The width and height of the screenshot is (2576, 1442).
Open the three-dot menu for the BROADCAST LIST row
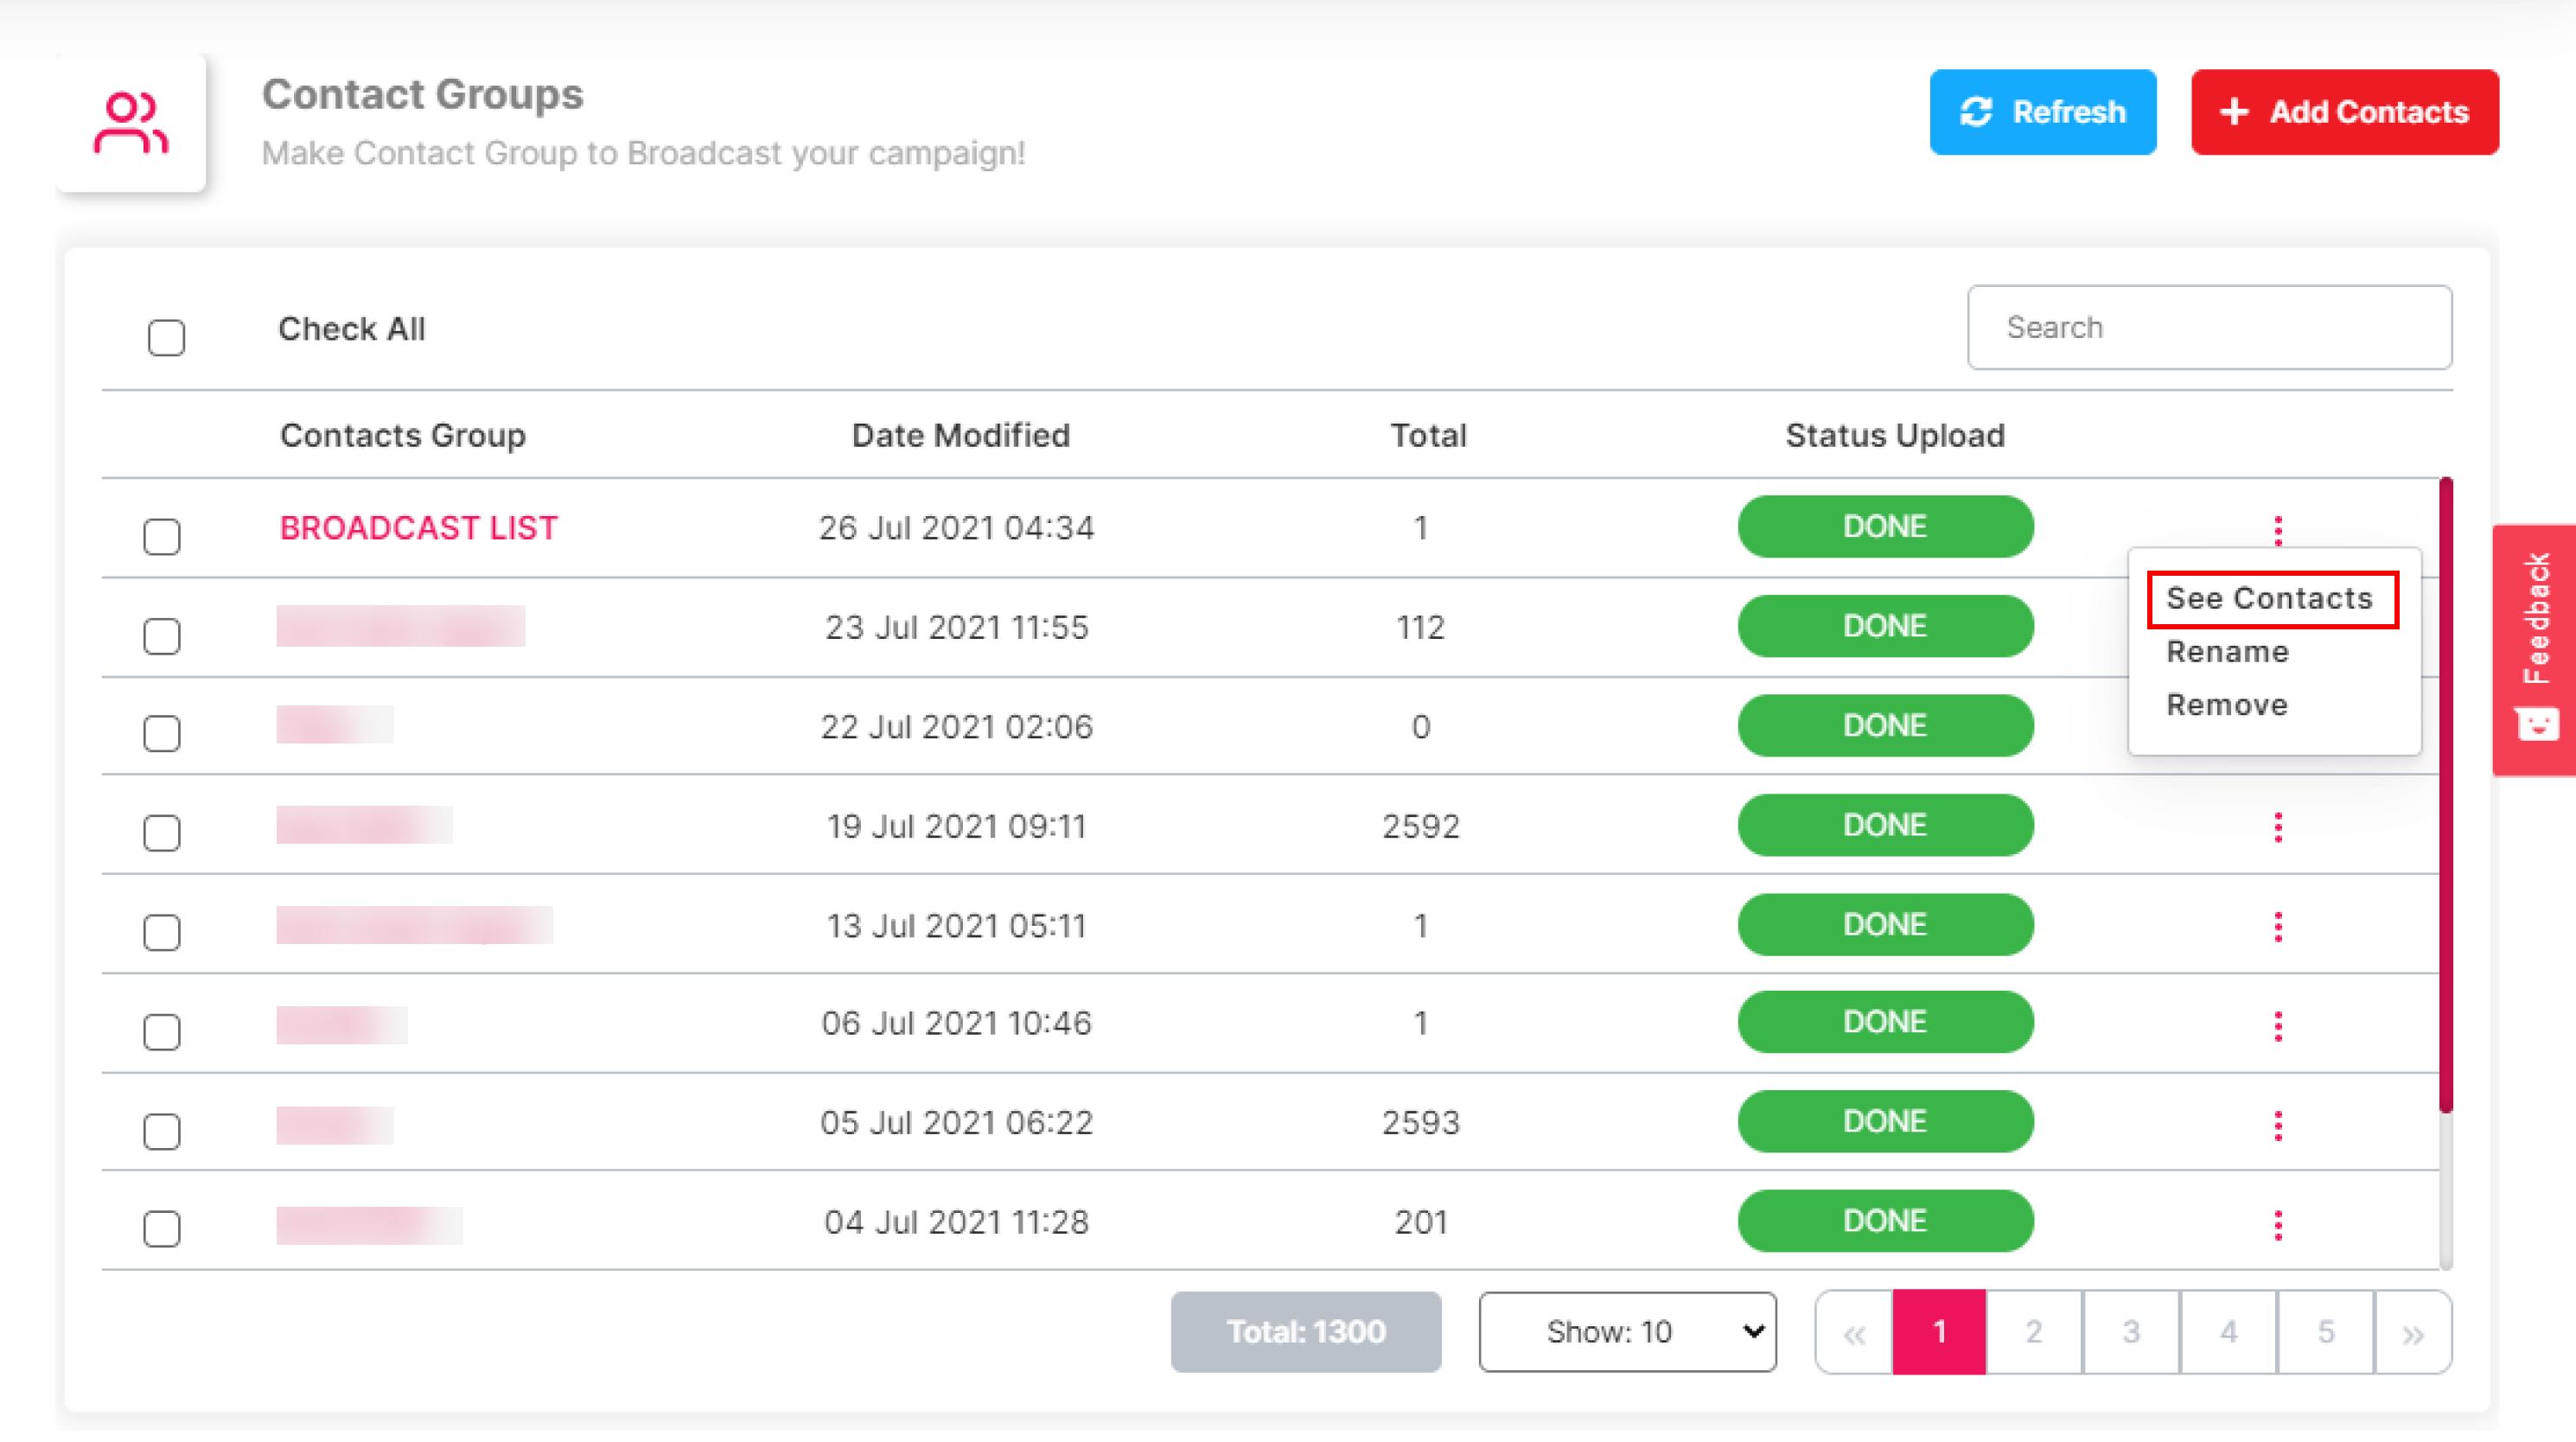tap(2277, 530)
